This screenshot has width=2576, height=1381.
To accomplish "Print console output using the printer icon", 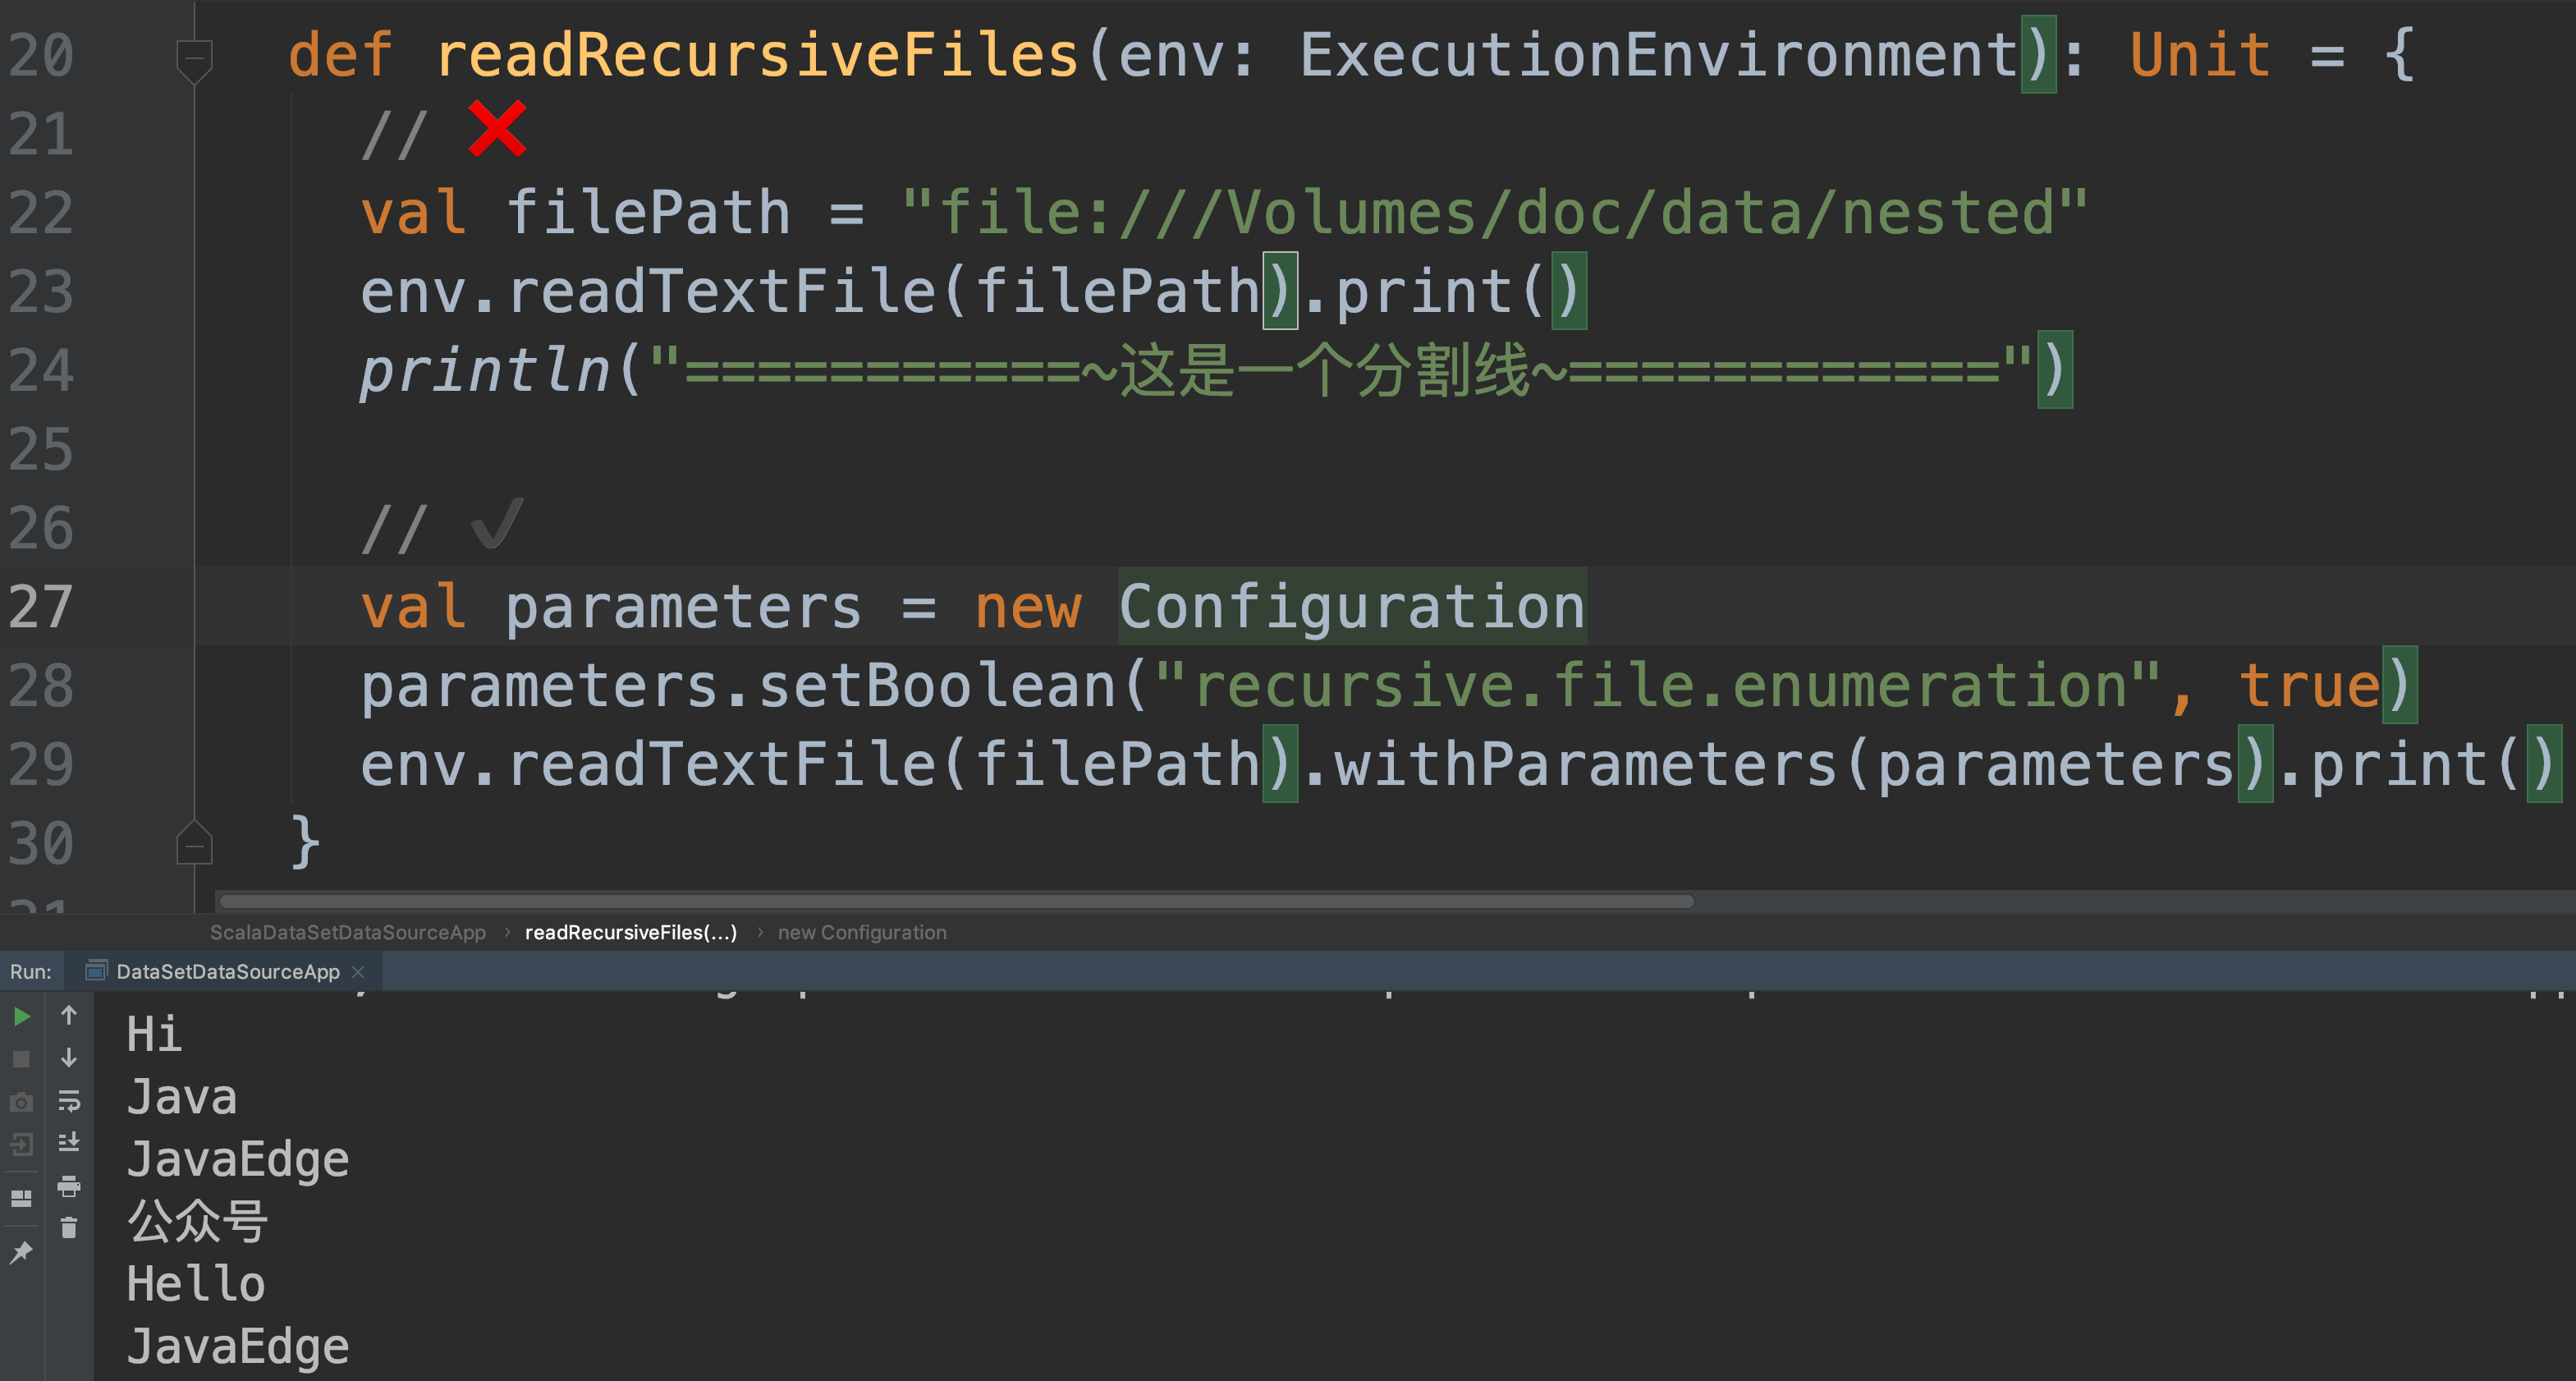I will pos(69,1186).
